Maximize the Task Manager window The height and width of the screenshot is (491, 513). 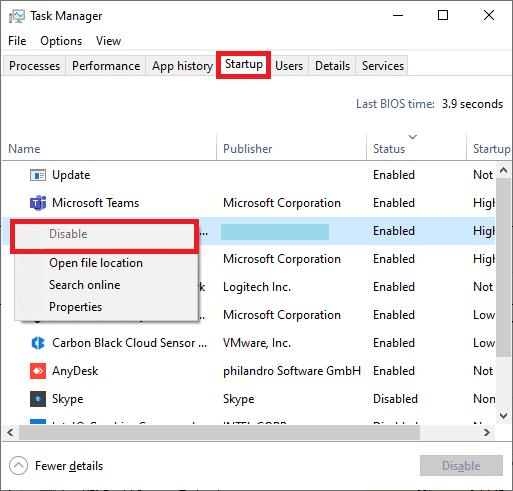coord(443,15)
